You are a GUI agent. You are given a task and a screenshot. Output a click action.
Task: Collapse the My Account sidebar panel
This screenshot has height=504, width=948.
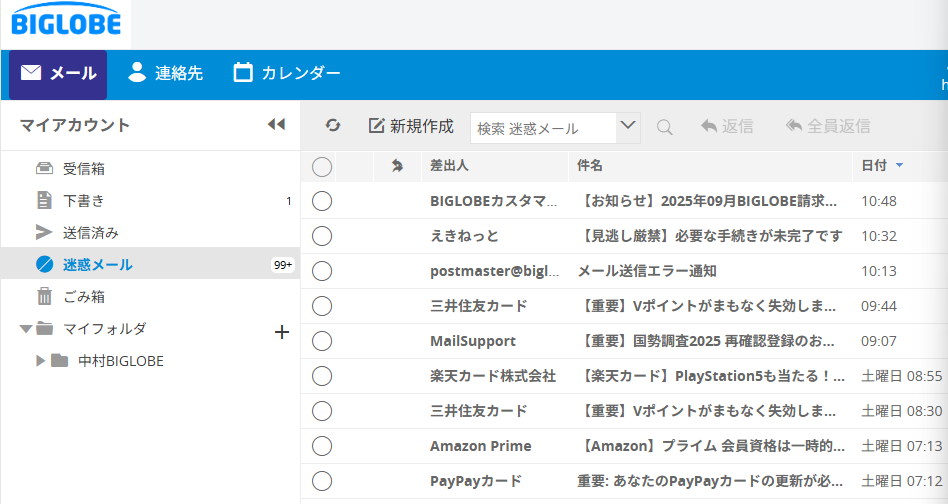[x=276, y=125]
